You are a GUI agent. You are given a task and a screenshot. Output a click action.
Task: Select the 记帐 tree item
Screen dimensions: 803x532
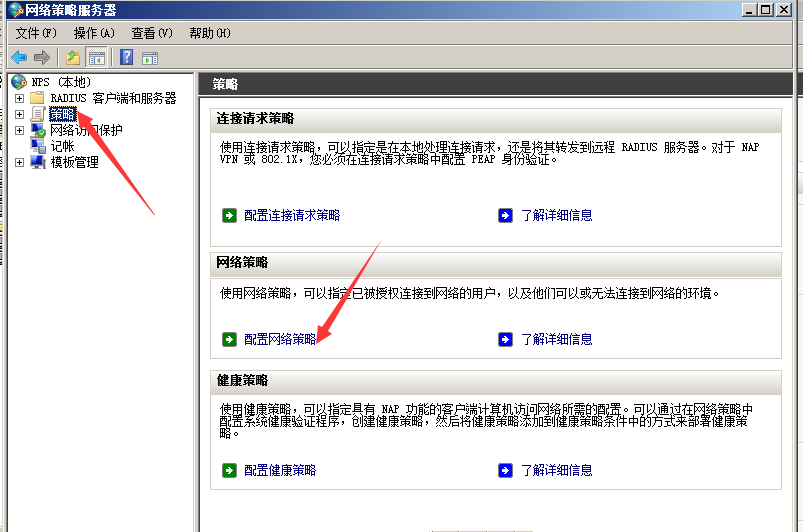pos(62,146)
